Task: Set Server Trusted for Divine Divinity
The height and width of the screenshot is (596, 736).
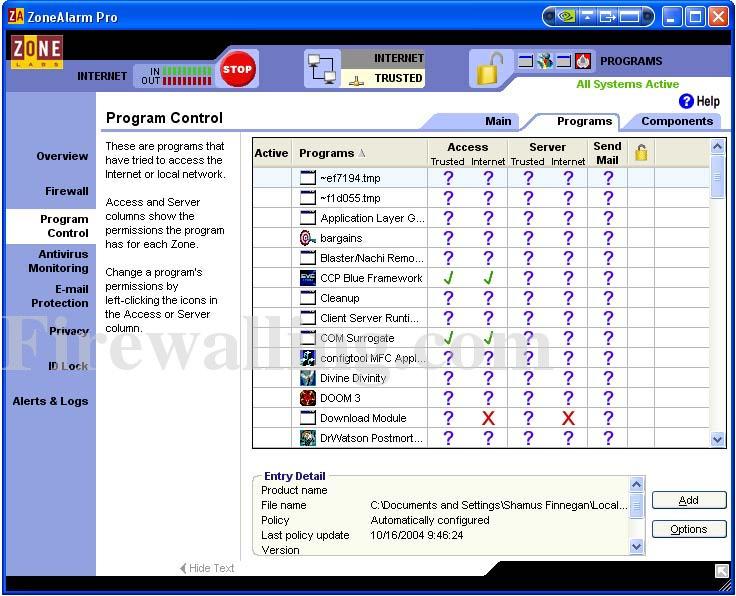Action: [x=528, y=378]
